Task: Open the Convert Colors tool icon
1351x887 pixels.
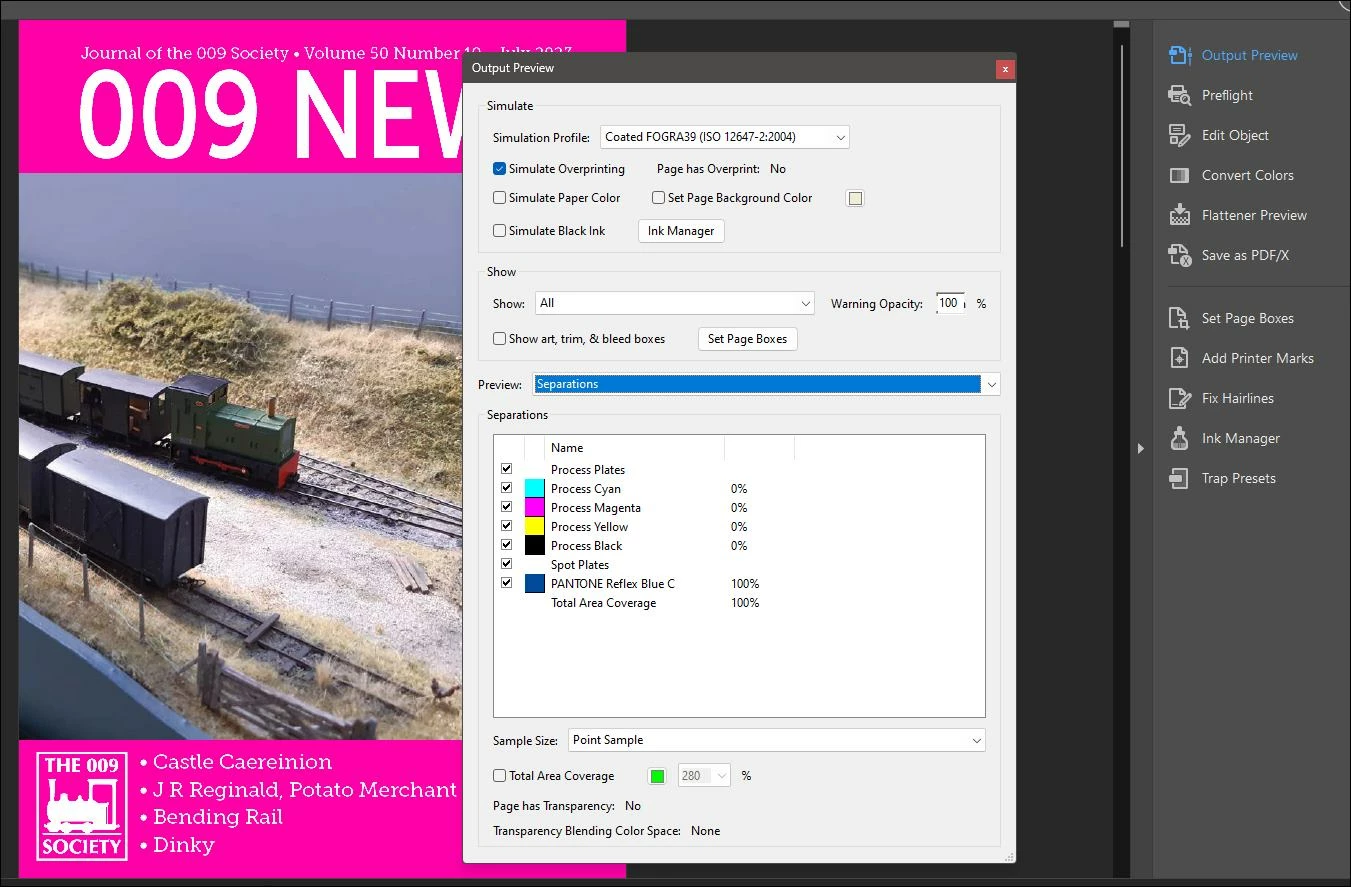Action: click(x=1180, y=175)
